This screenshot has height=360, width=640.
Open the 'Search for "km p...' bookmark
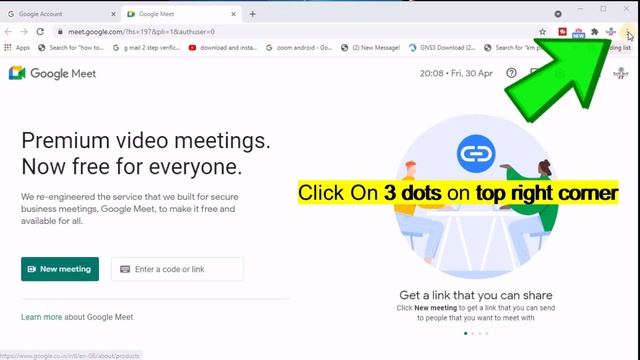[x=514, y=48]
